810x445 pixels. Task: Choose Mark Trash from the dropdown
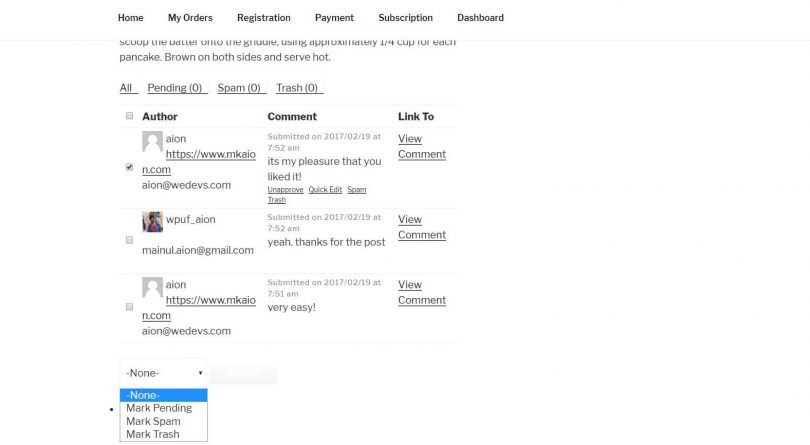(163, 434)
